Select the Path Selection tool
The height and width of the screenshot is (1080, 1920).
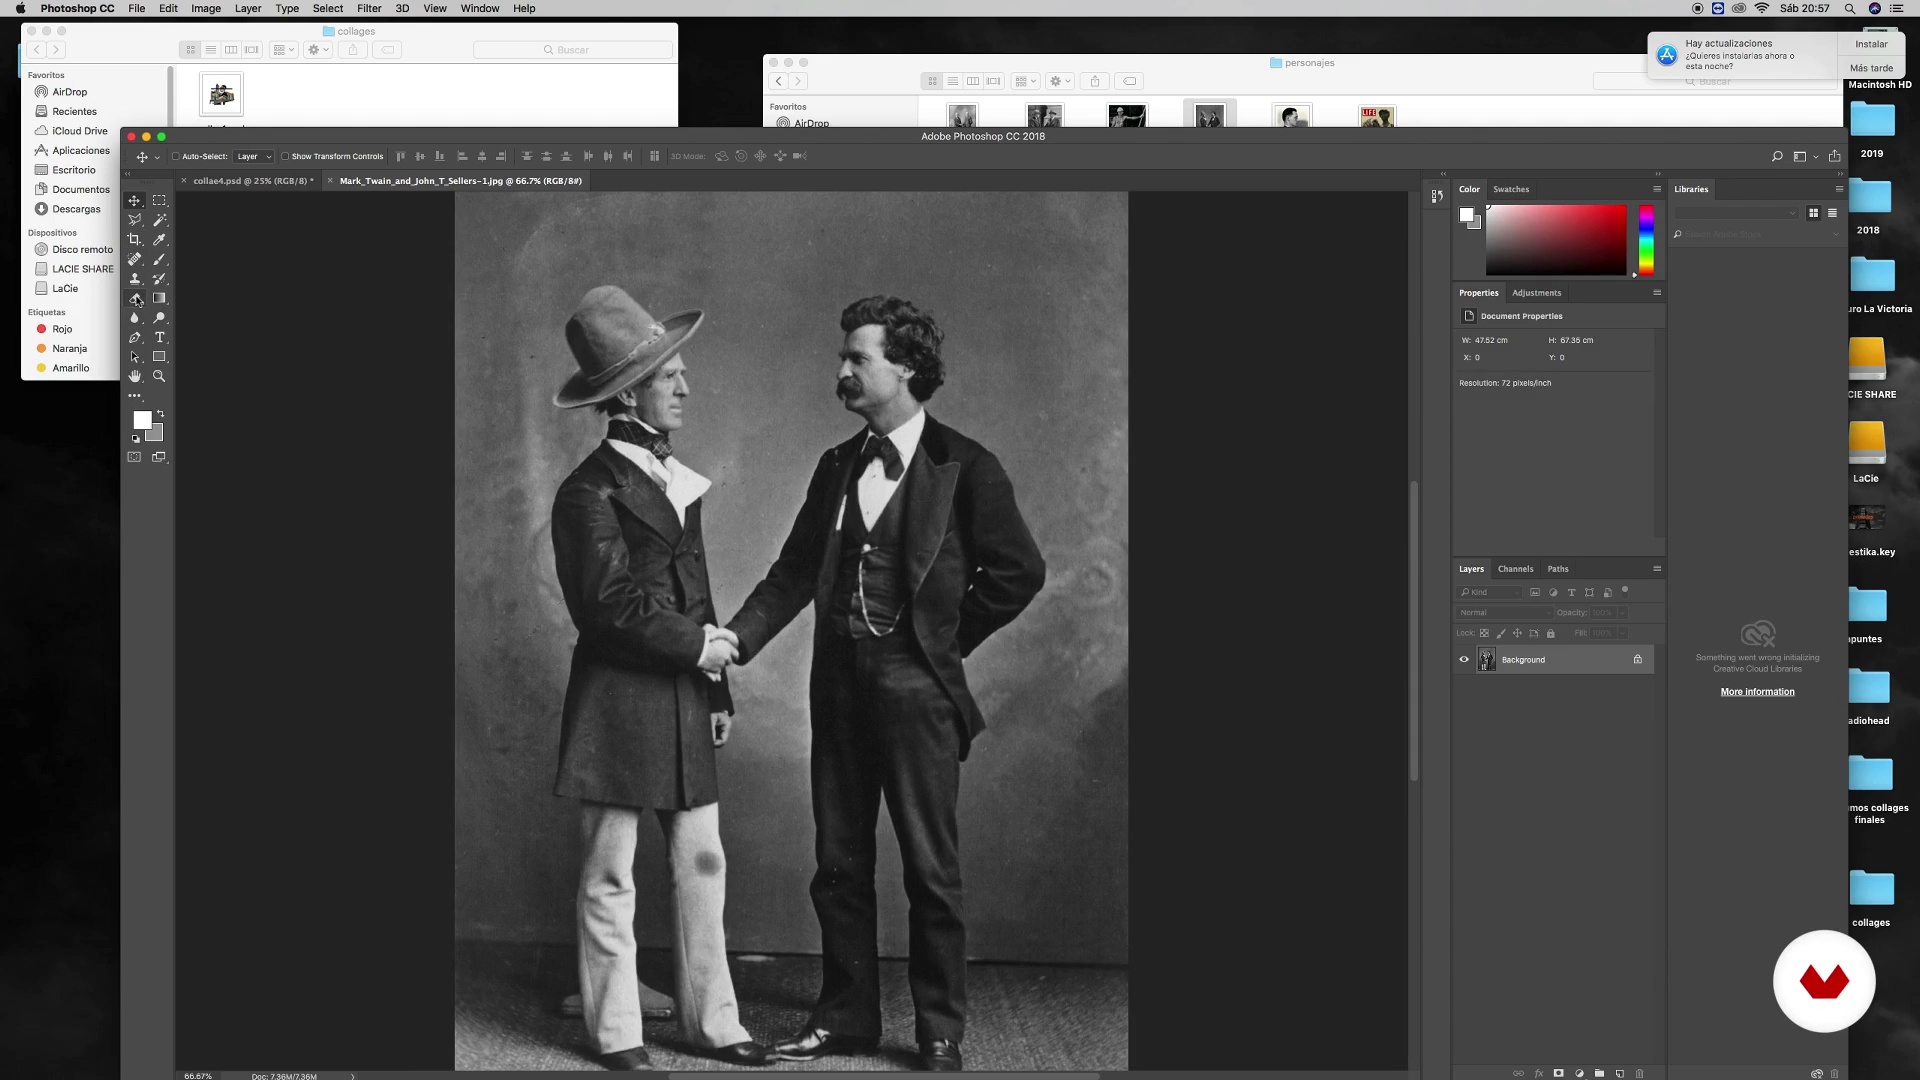[134, 357]
